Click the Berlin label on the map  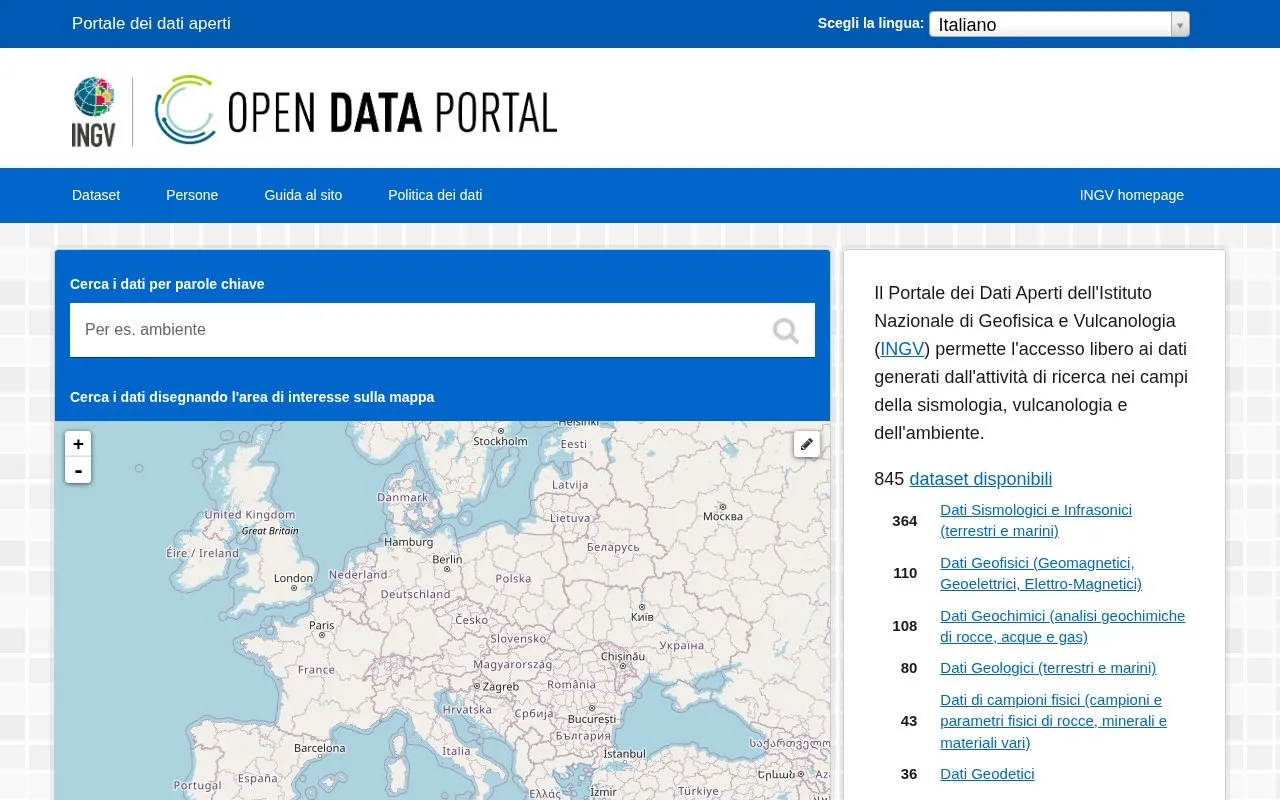pyautogui.click(x=447, y=560)
